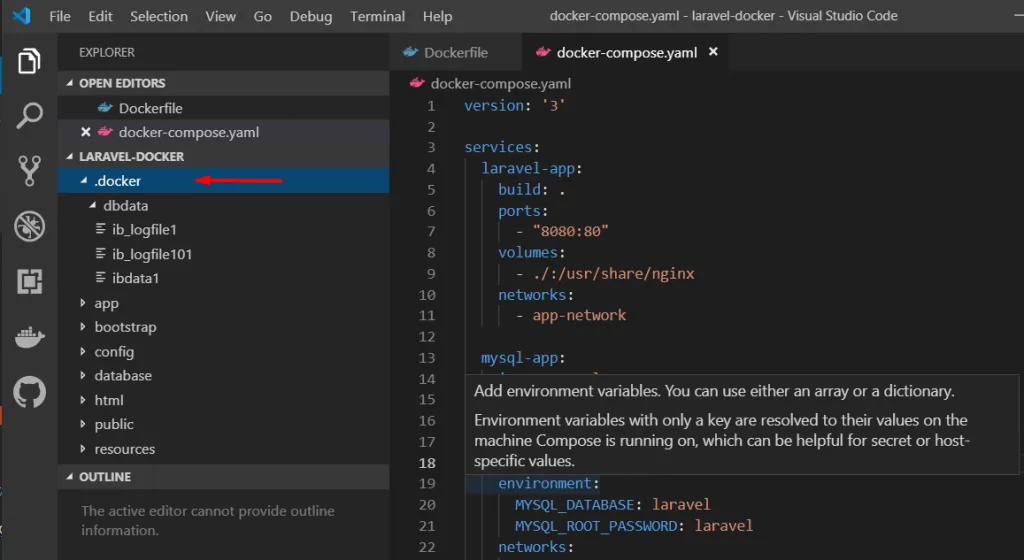The image size is (1024, 560).
Task: Click './:/usr/share/nginx' volume text
Action: (613, 273)
